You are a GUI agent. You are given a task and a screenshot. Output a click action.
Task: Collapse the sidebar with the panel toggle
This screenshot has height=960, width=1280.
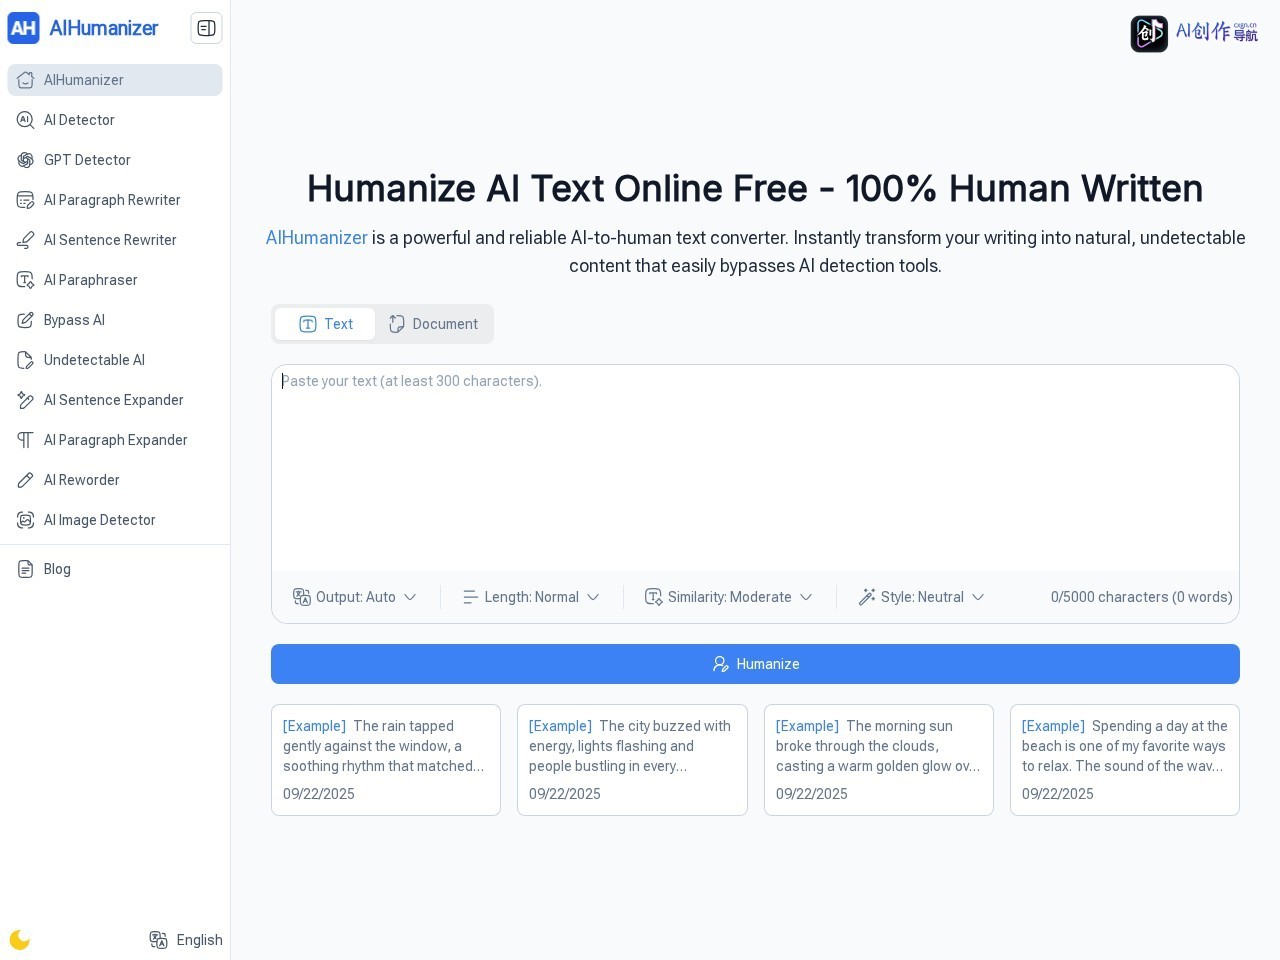click(x=206, y=28)
